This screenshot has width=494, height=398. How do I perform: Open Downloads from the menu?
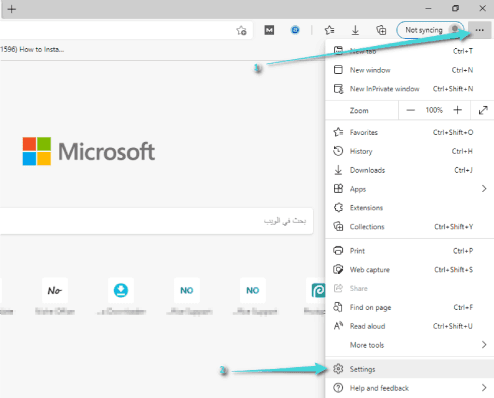point(410,170)
